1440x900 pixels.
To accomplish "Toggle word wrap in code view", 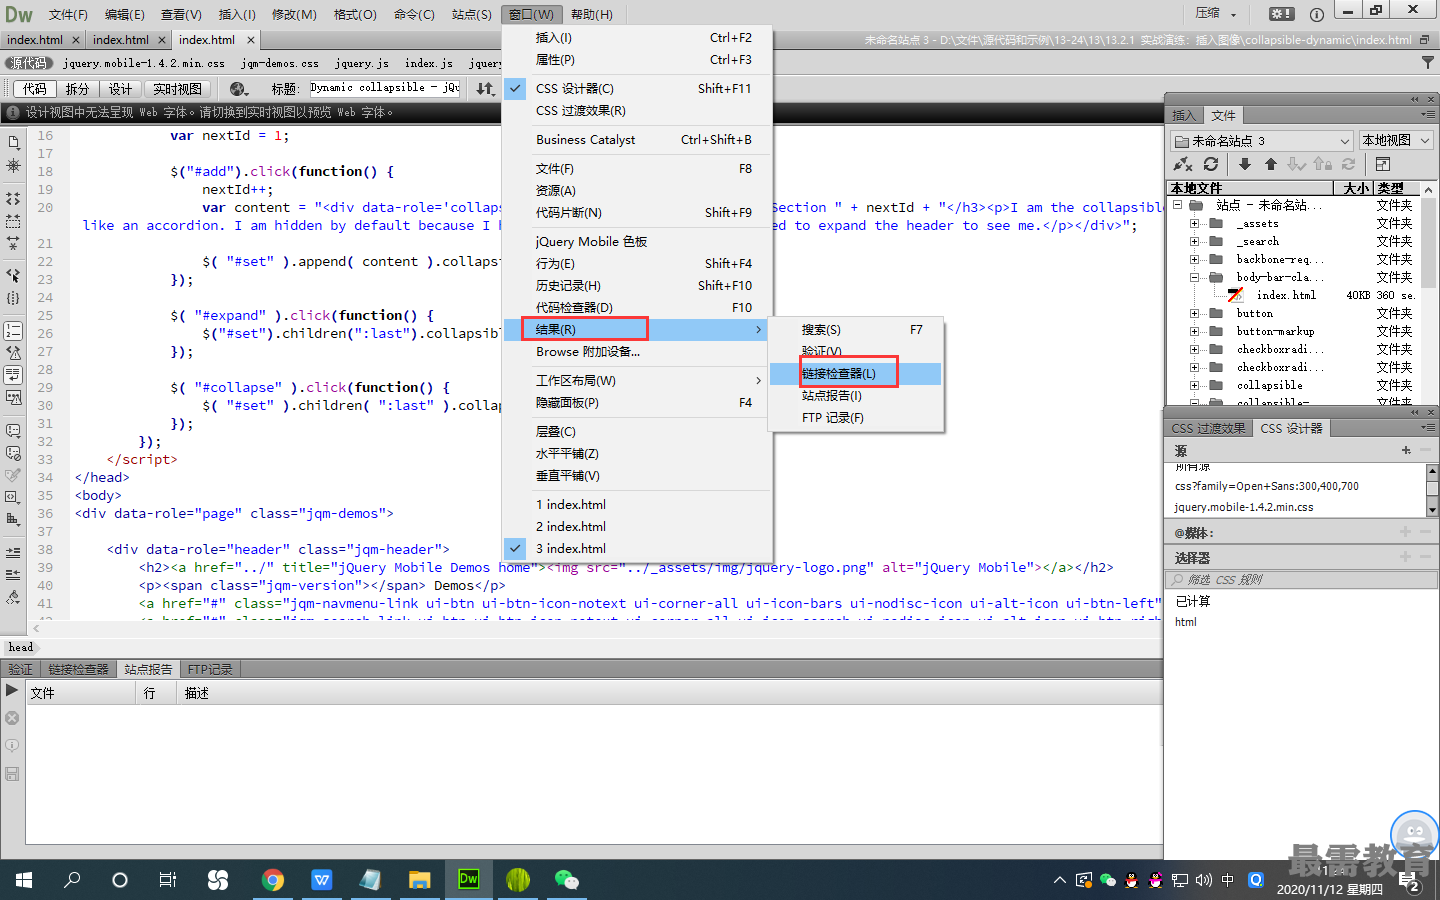I will (13, 374).
